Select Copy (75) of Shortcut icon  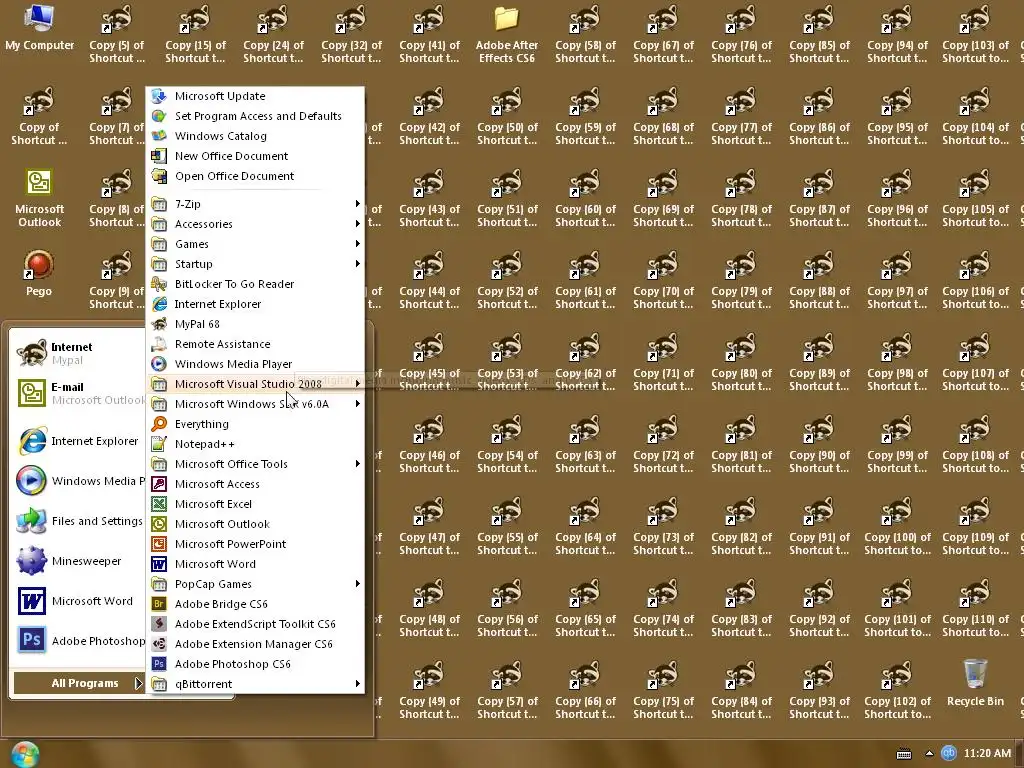pos(663,691)
